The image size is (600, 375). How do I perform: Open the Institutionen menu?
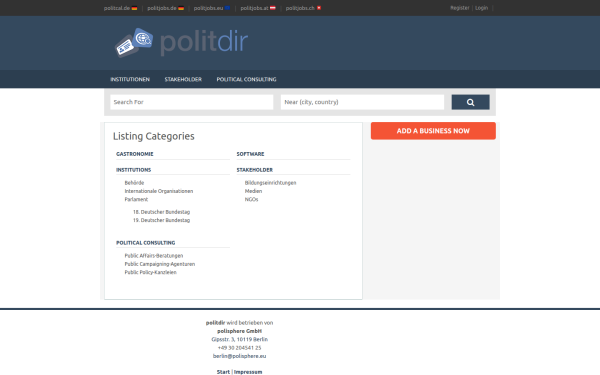[x=130, y=79]
